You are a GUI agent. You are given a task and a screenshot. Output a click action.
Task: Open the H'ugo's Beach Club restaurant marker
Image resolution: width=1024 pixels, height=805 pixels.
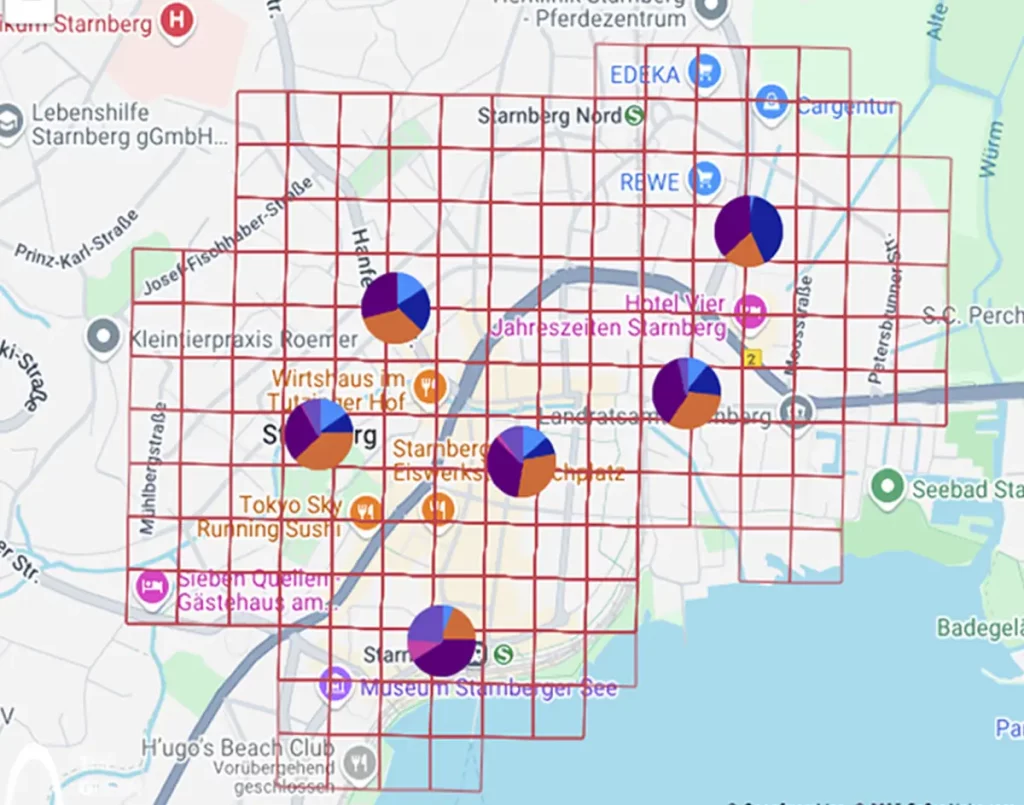point(358,764)
